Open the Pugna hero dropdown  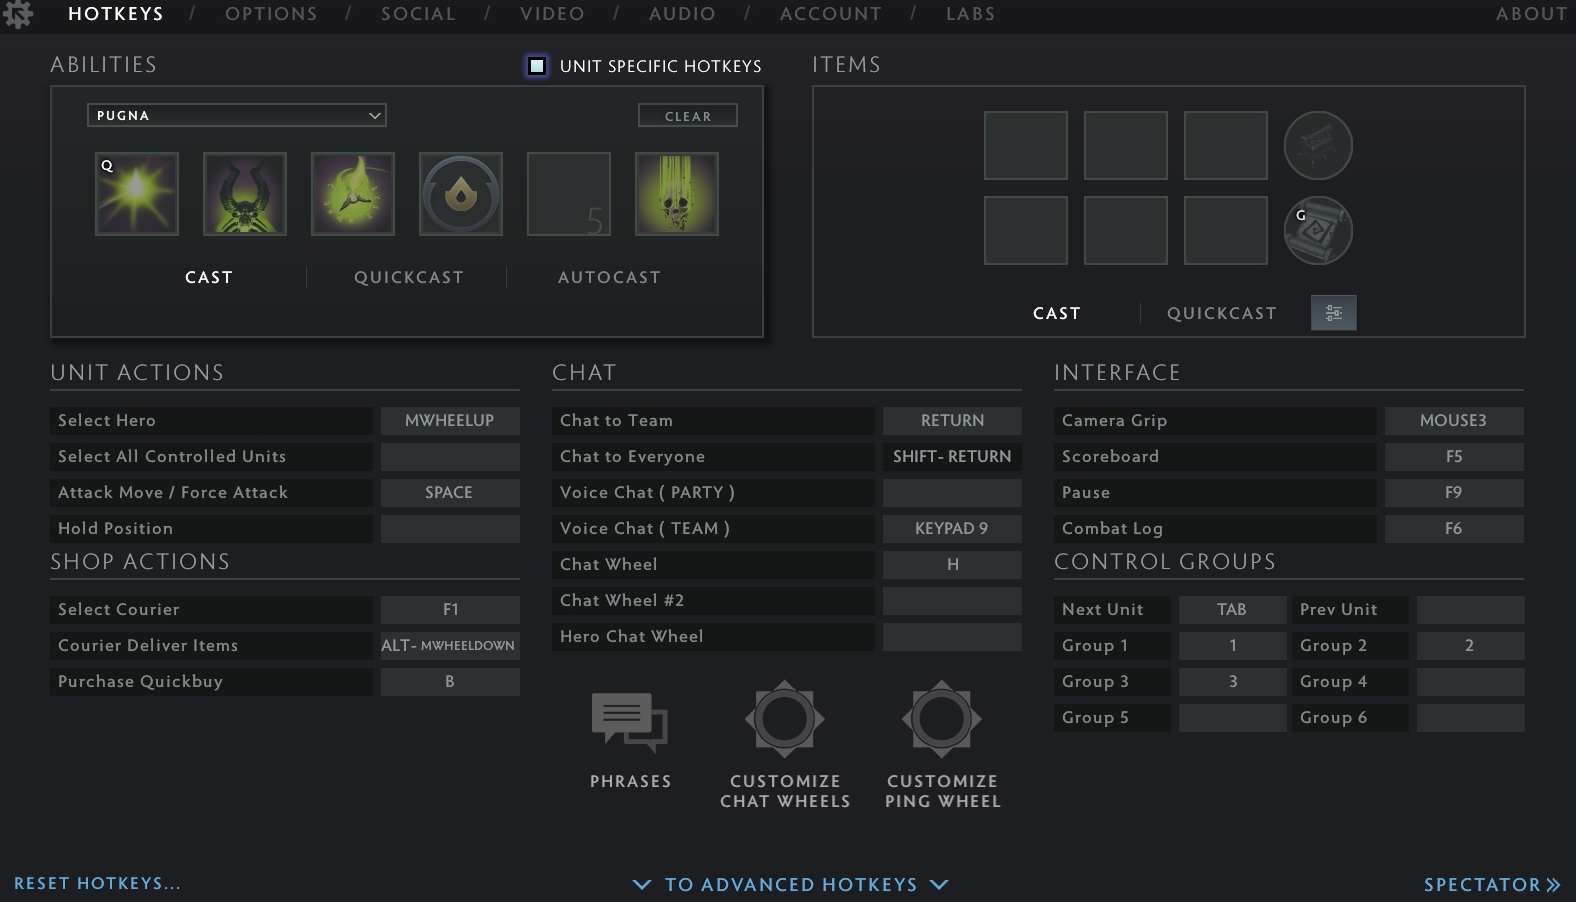click(237, 115)
